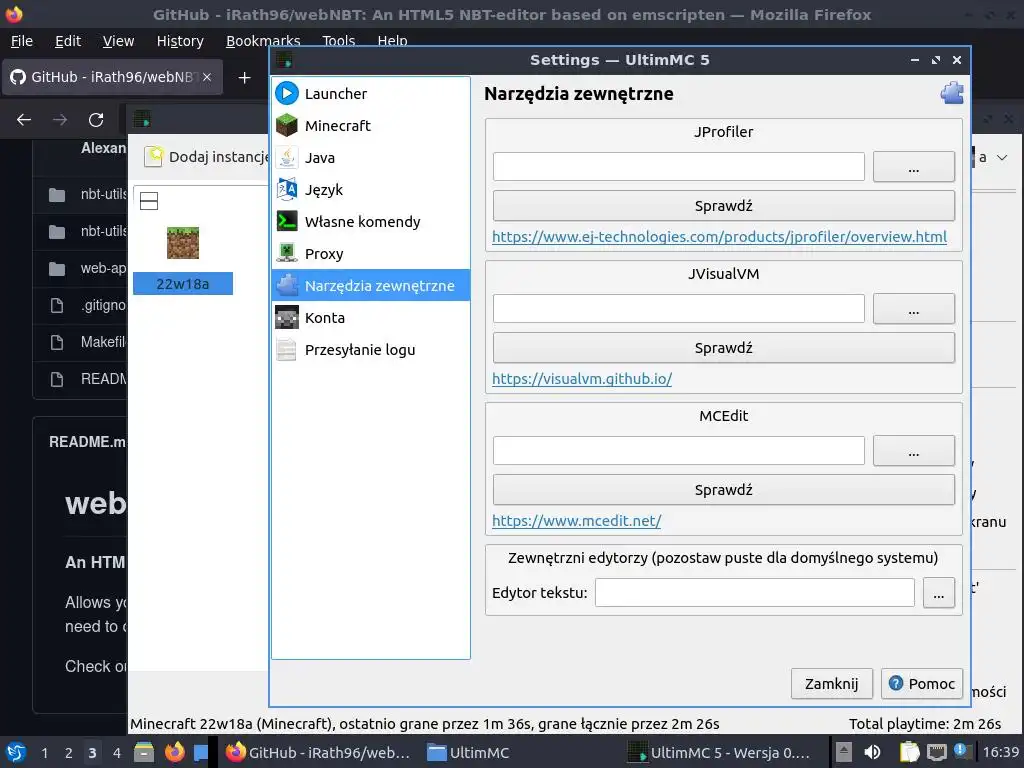
Task: Click the blue desktop icon in the taskbar
Action: [201, 752]
